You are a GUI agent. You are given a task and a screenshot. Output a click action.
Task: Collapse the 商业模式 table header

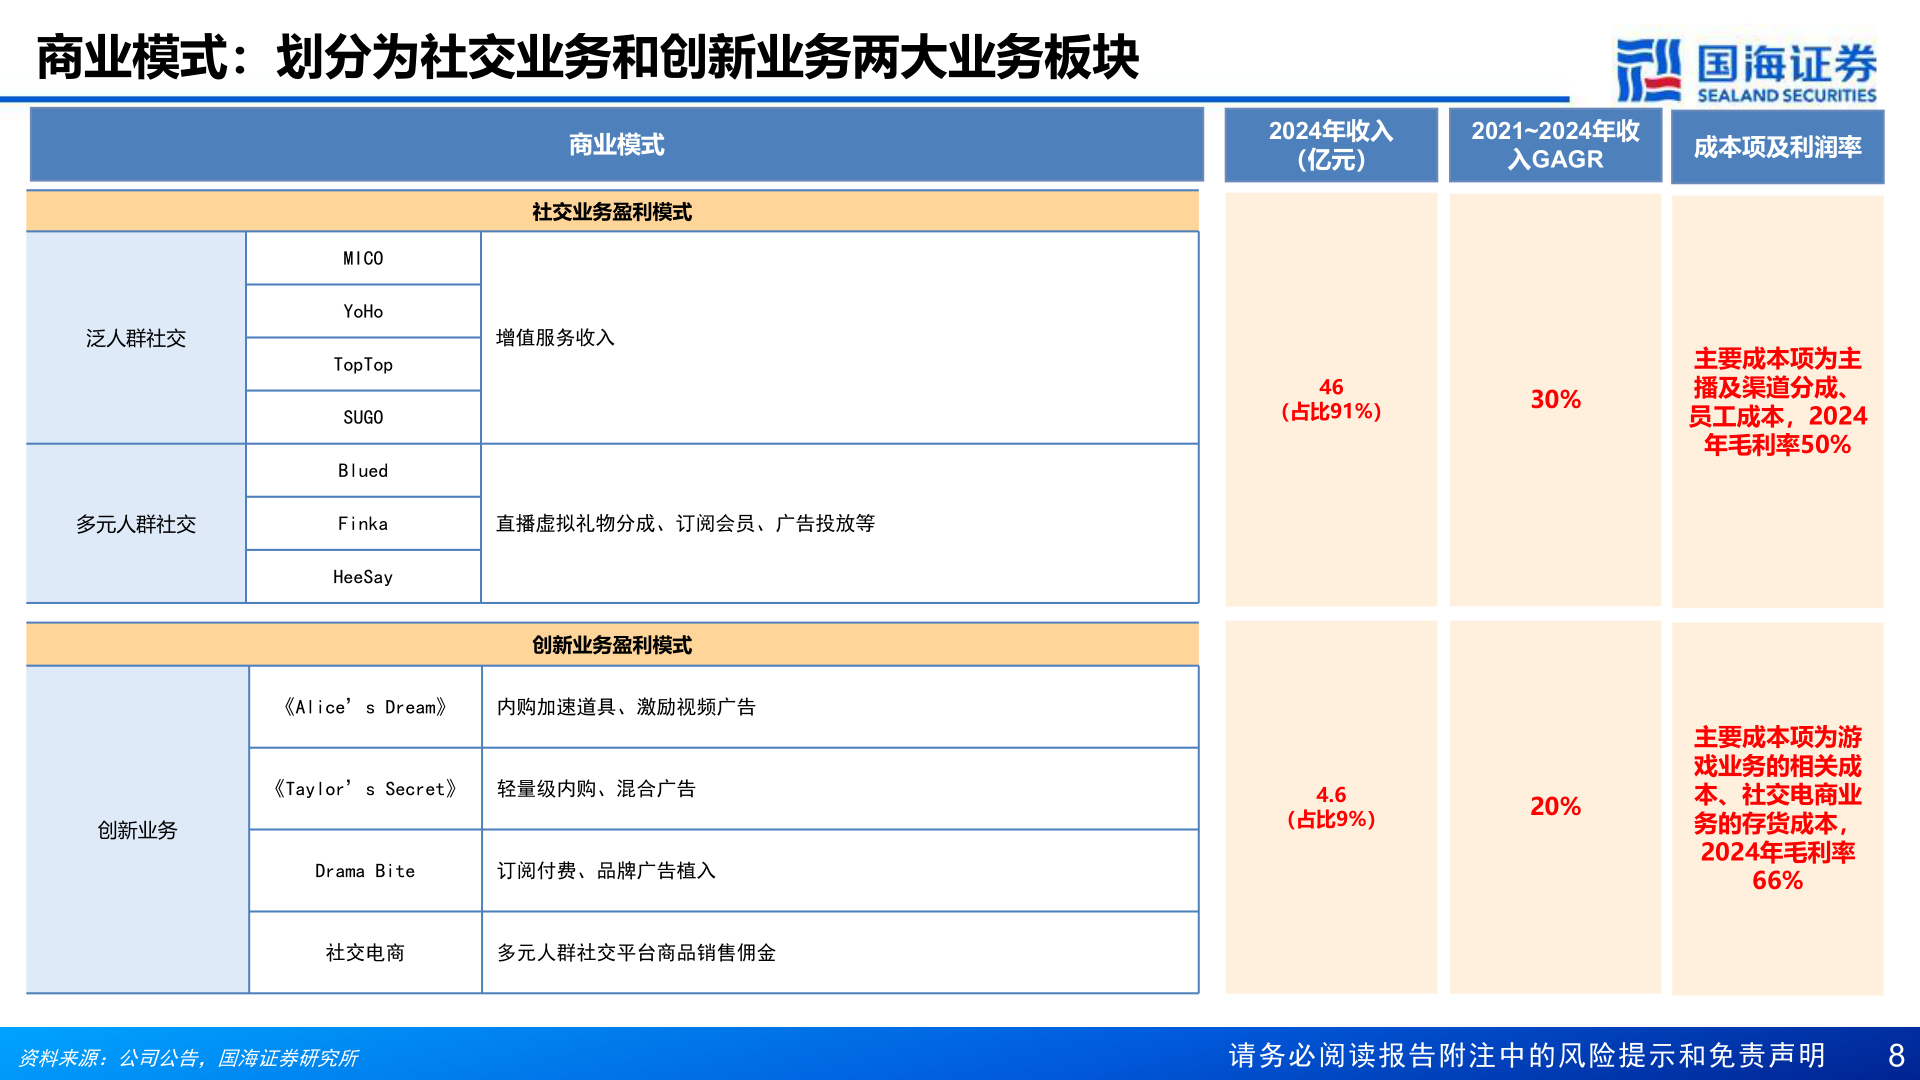(613, 145)
